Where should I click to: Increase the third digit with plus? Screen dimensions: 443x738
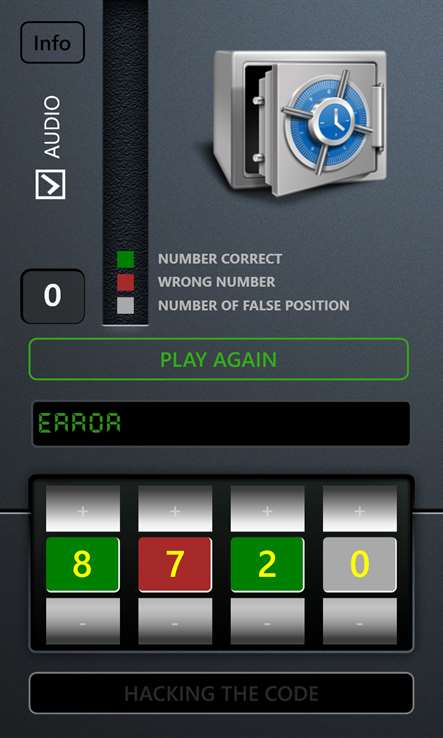point(267,508)
